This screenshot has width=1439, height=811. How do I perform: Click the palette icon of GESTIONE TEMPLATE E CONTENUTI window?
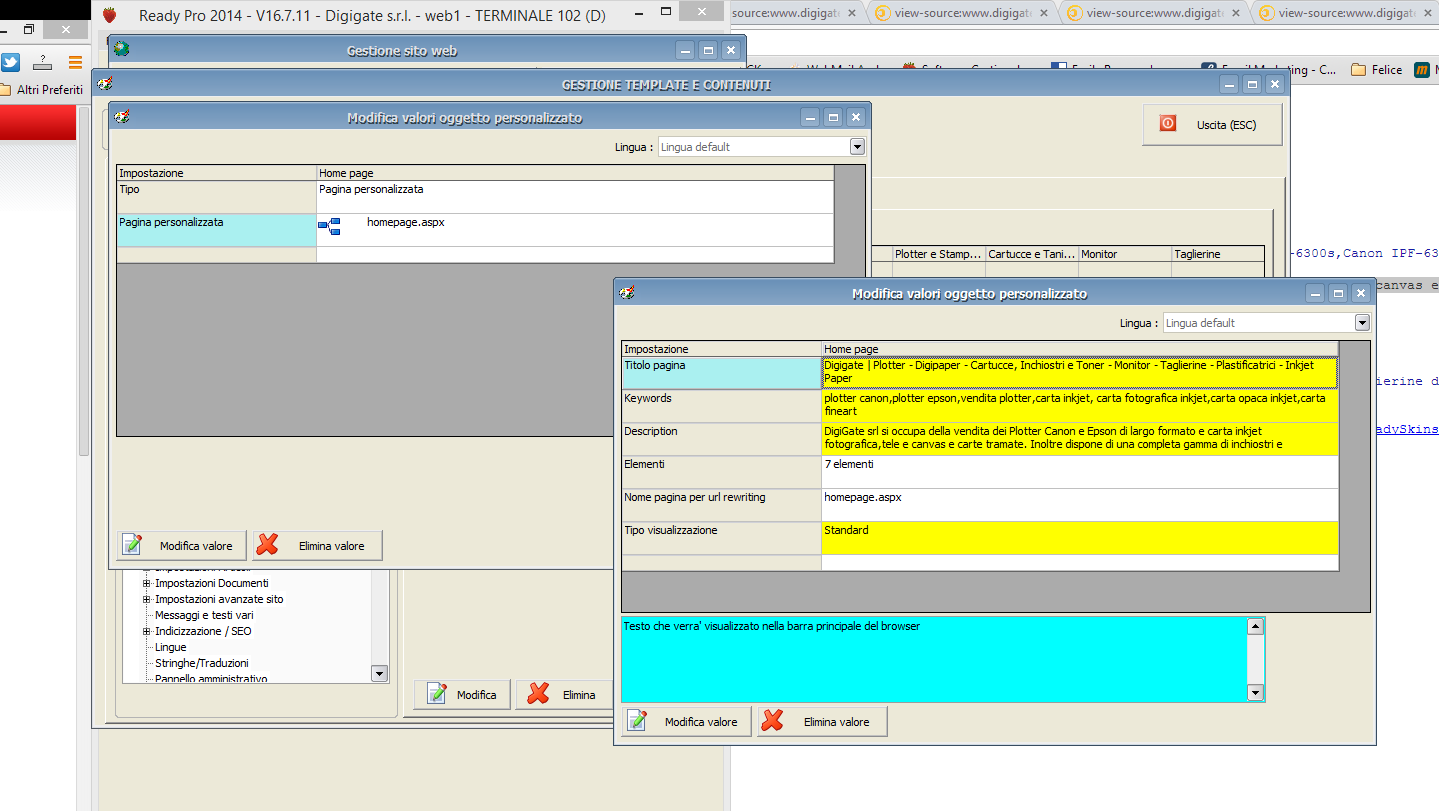click(x=104, y=84)
